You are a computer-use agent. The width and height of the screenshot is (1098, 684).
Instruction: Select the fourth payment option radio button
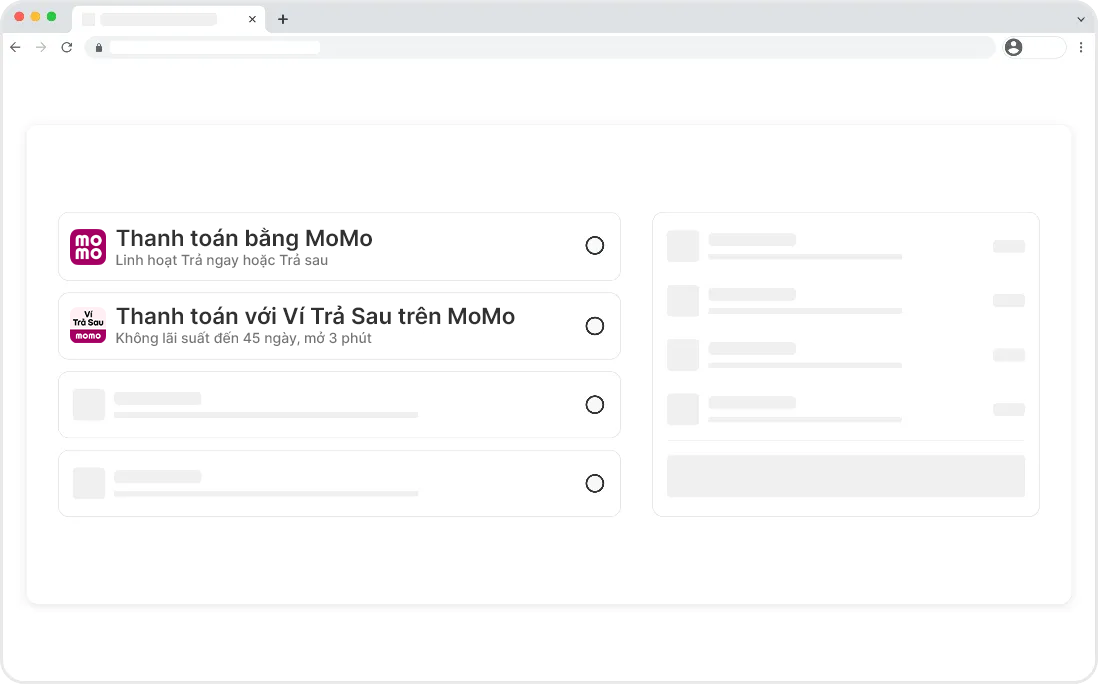(x=594, y=484)
